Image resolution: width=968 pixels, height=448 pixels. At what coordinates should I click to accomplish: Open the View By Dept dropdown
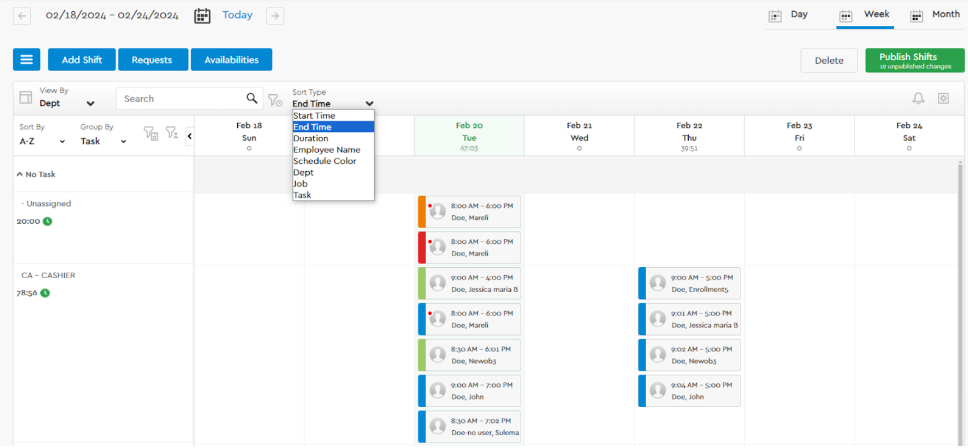click(67, 104)
